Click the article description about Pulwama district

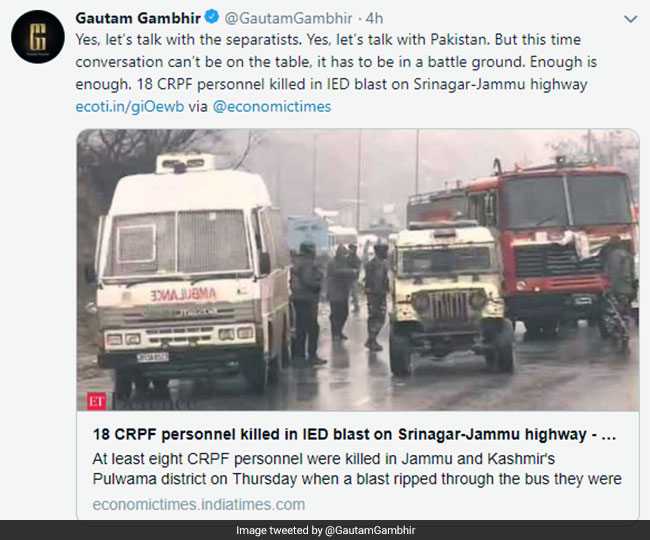tap(357, 469)
